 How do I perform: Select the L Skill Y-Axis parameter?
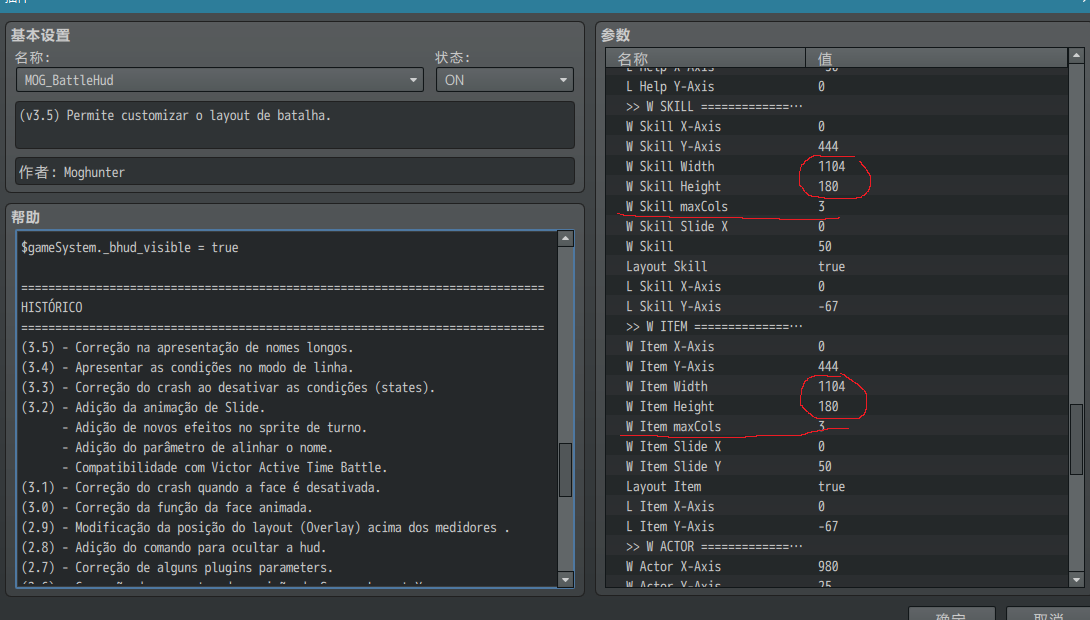click(837, 307)
